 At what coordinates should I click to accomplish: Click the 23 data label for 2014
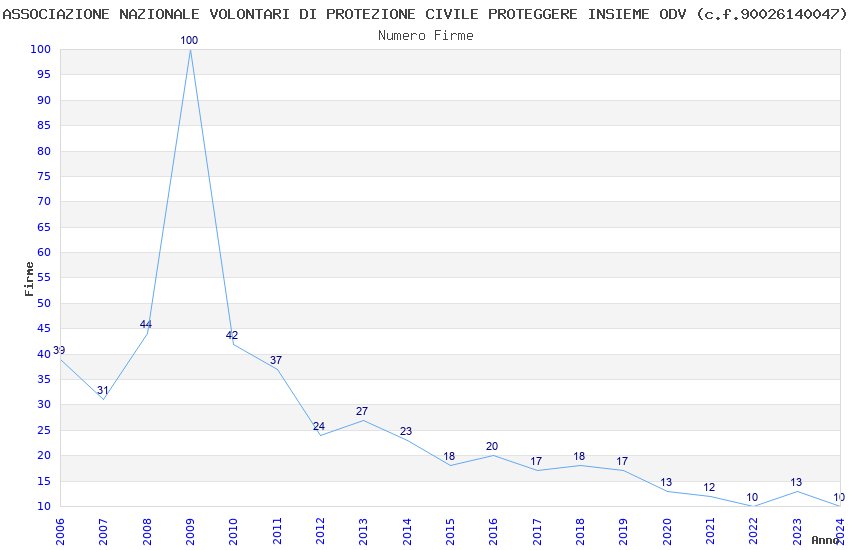coord(406,431)
